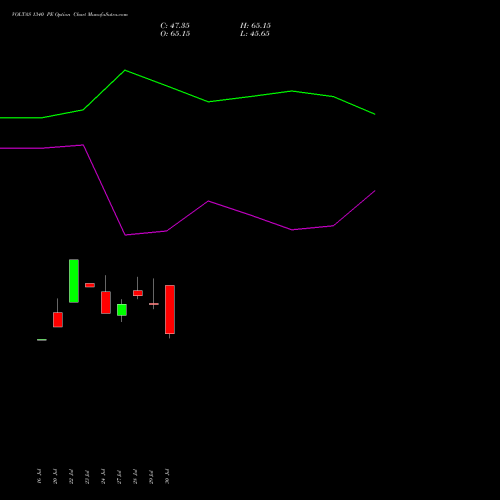
Task: Select the small green candlestick for 27 Jul
Action: (x=122, y=310)
